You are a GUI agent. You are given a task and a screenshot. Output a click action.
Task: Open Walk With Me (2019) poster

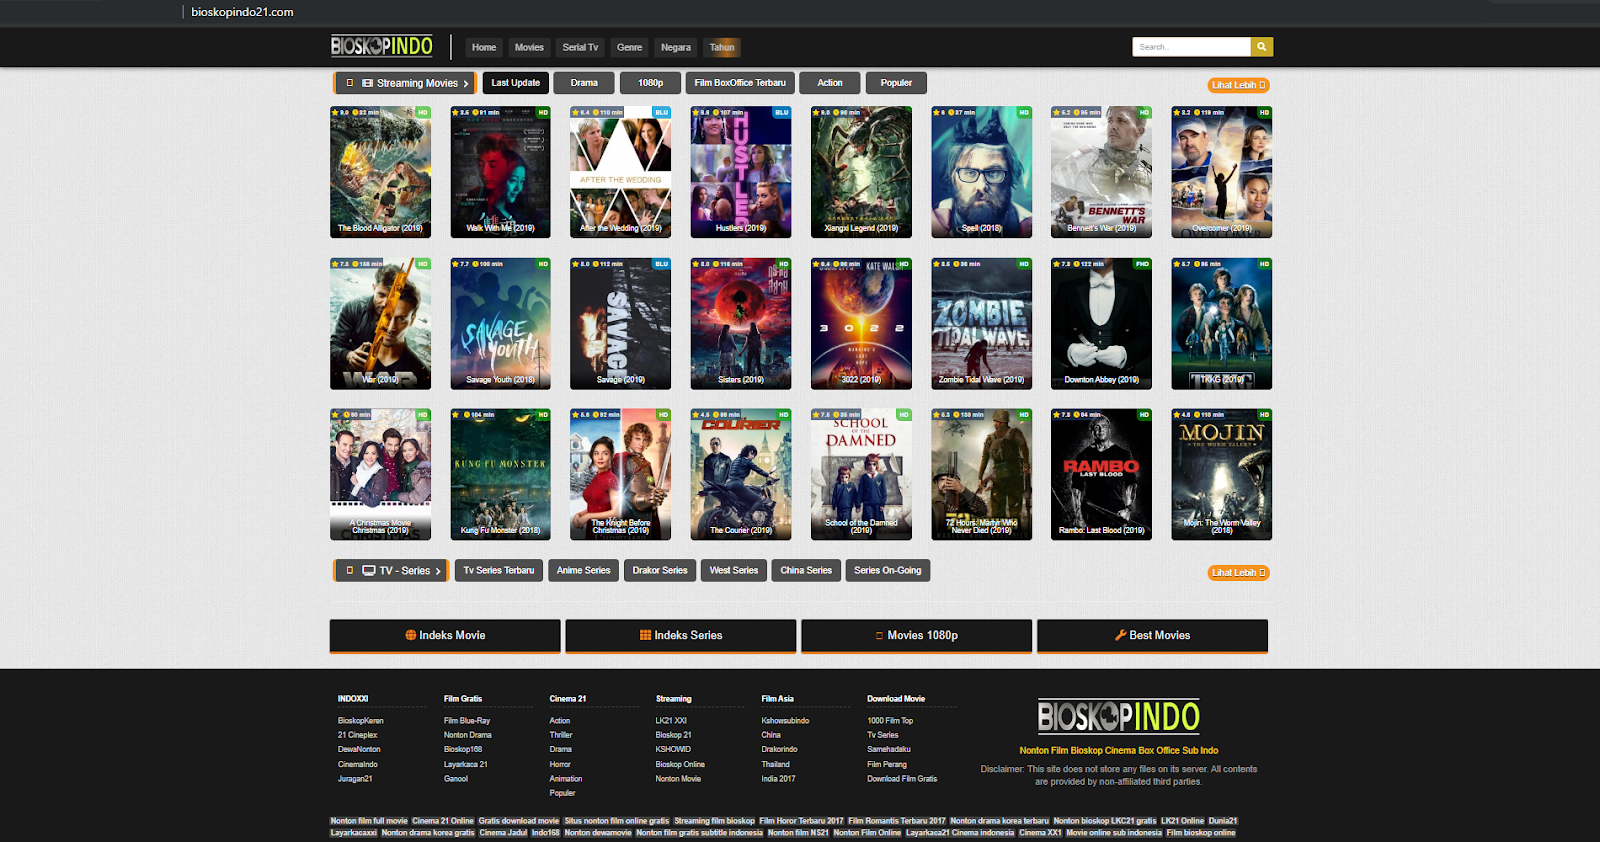click(501, 172)
